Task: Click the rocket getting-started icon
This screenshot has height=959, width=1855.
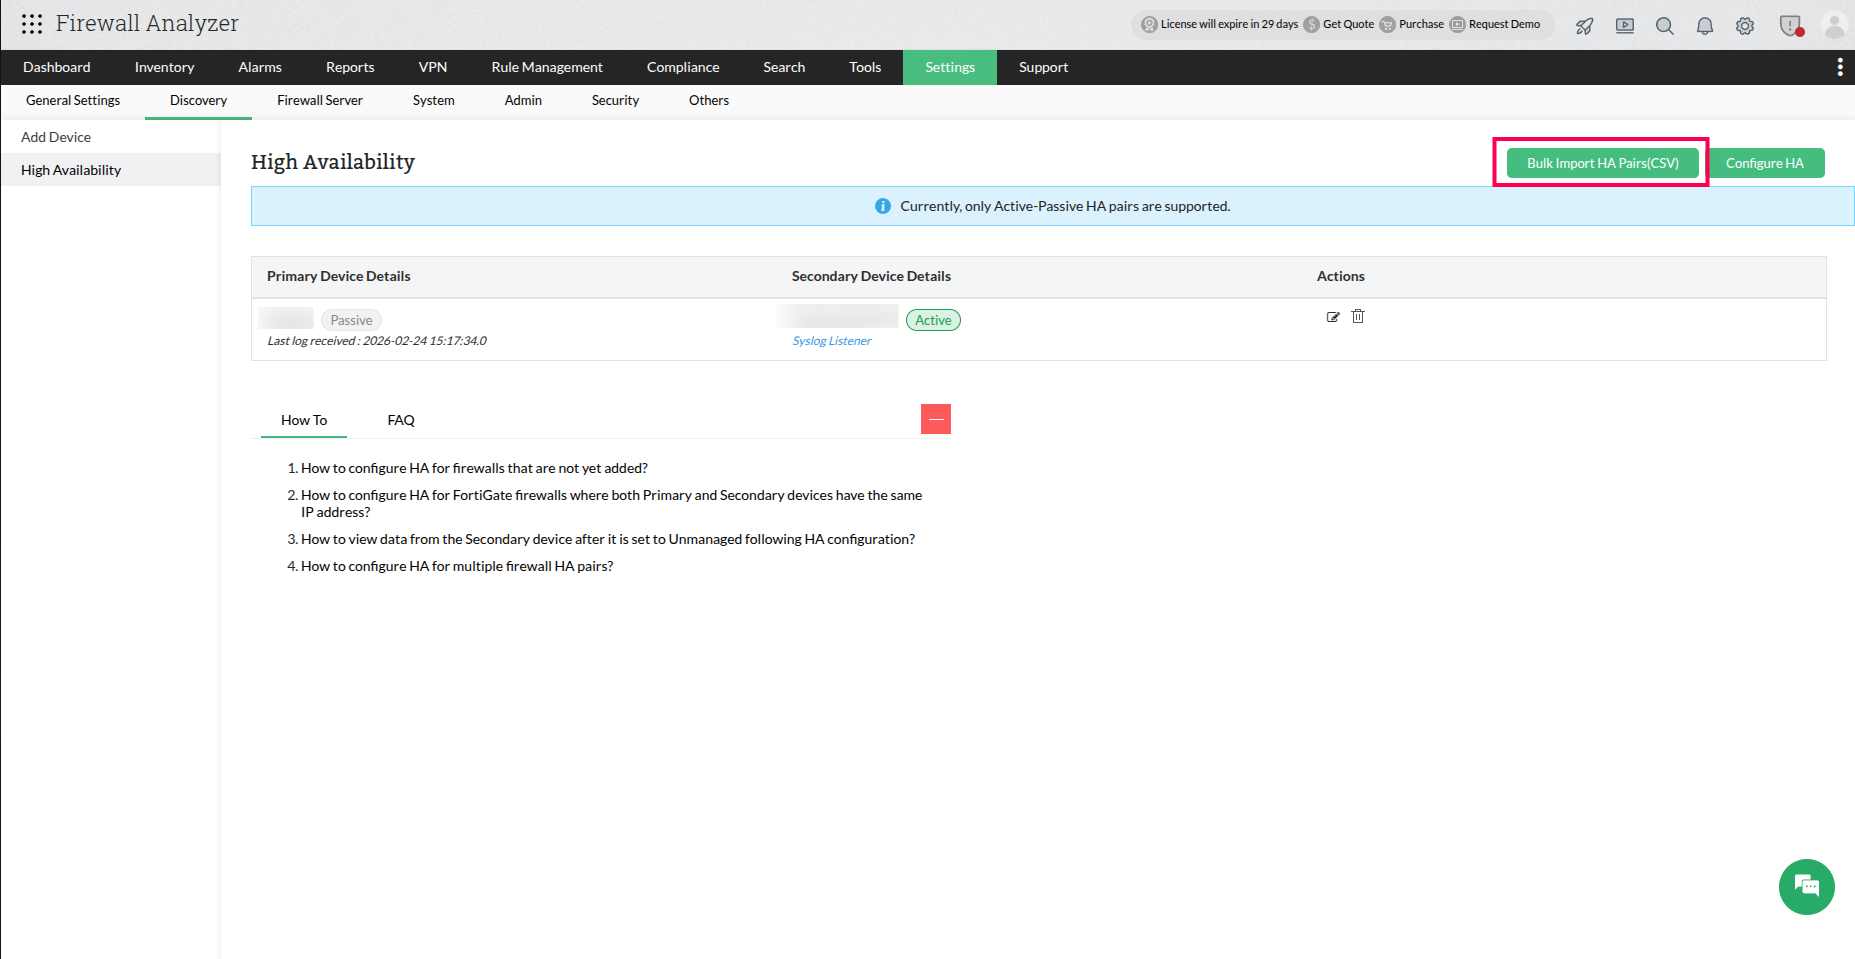Action: (1584, 25)
